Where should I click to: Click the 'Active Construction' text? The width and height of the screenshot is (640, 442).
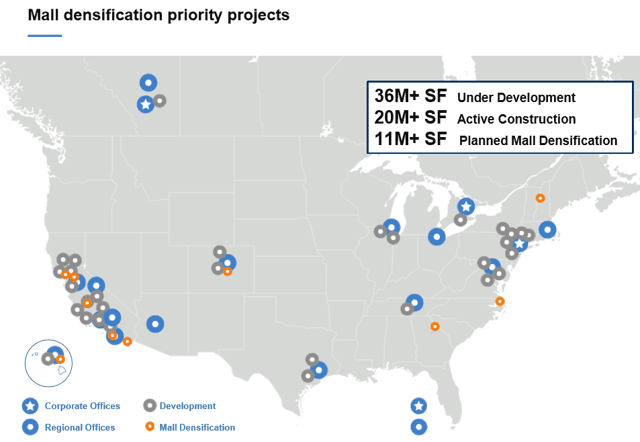(516, 119)
